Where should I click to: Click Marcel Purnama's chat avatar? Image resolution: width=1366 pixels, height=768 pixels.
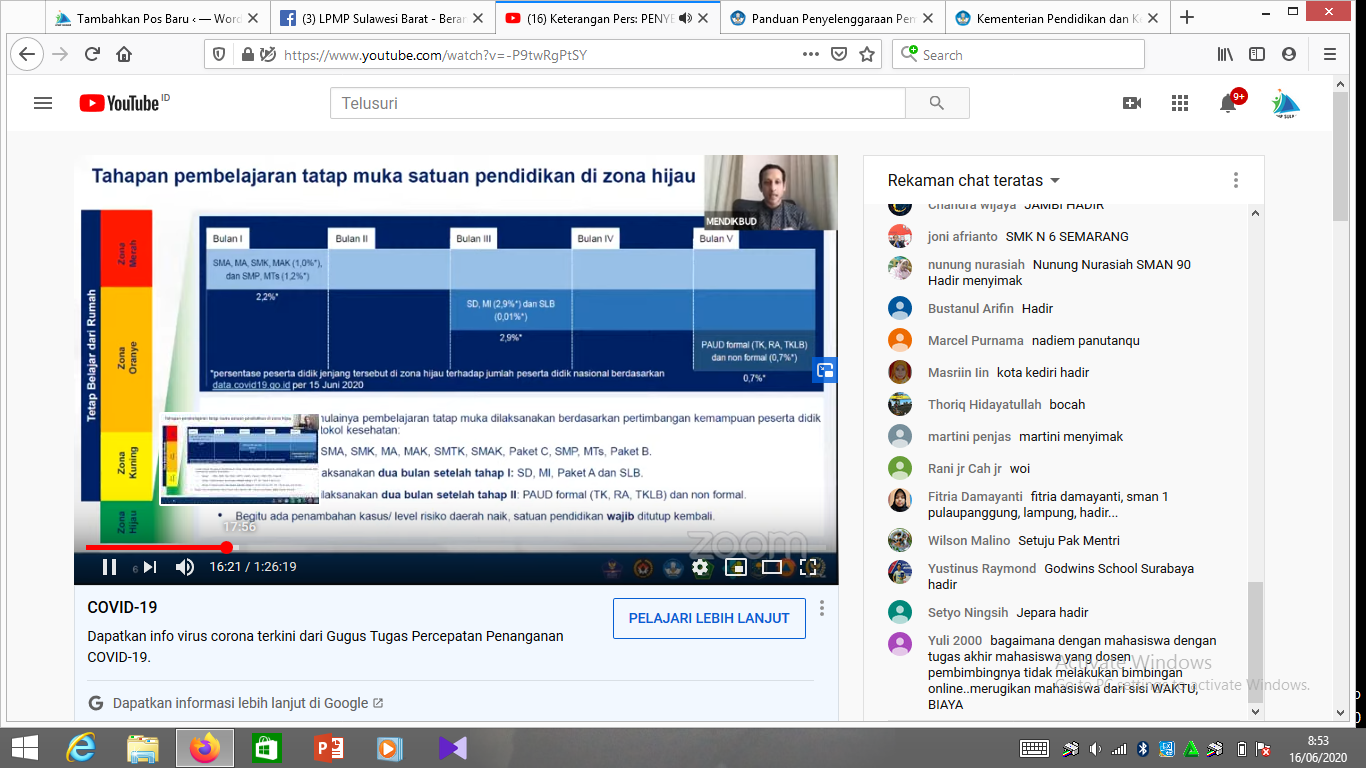[900, 340]
